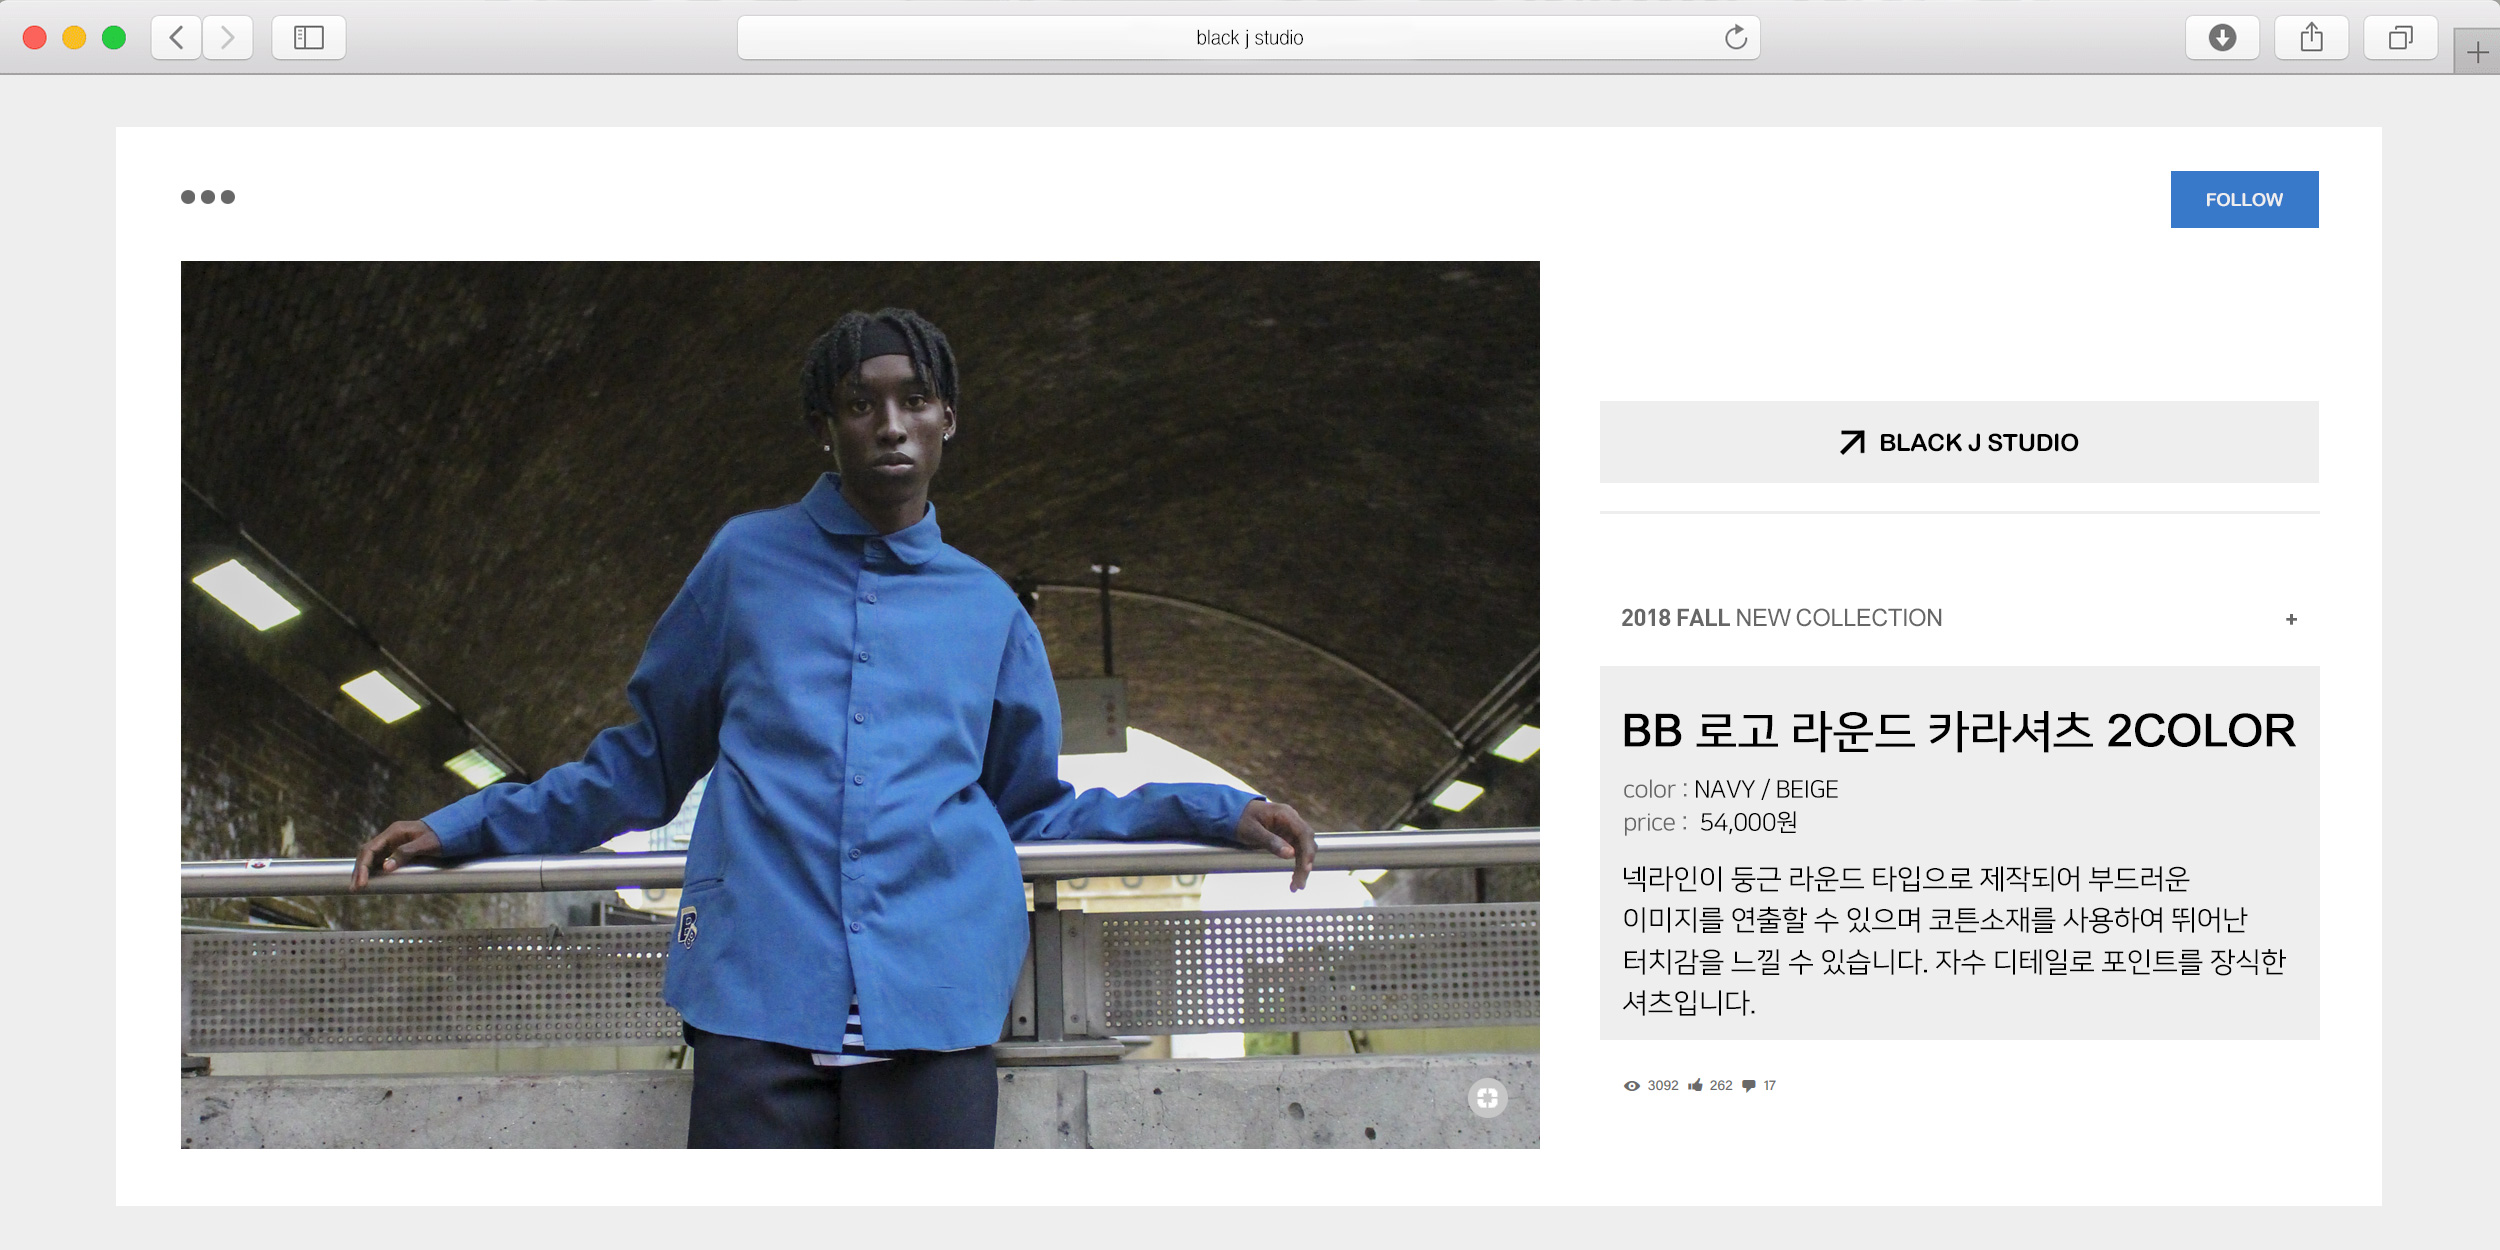2500x1250 pixels.
Task: Click the Korean product description paragraph
Action: tap(1954, 940)
